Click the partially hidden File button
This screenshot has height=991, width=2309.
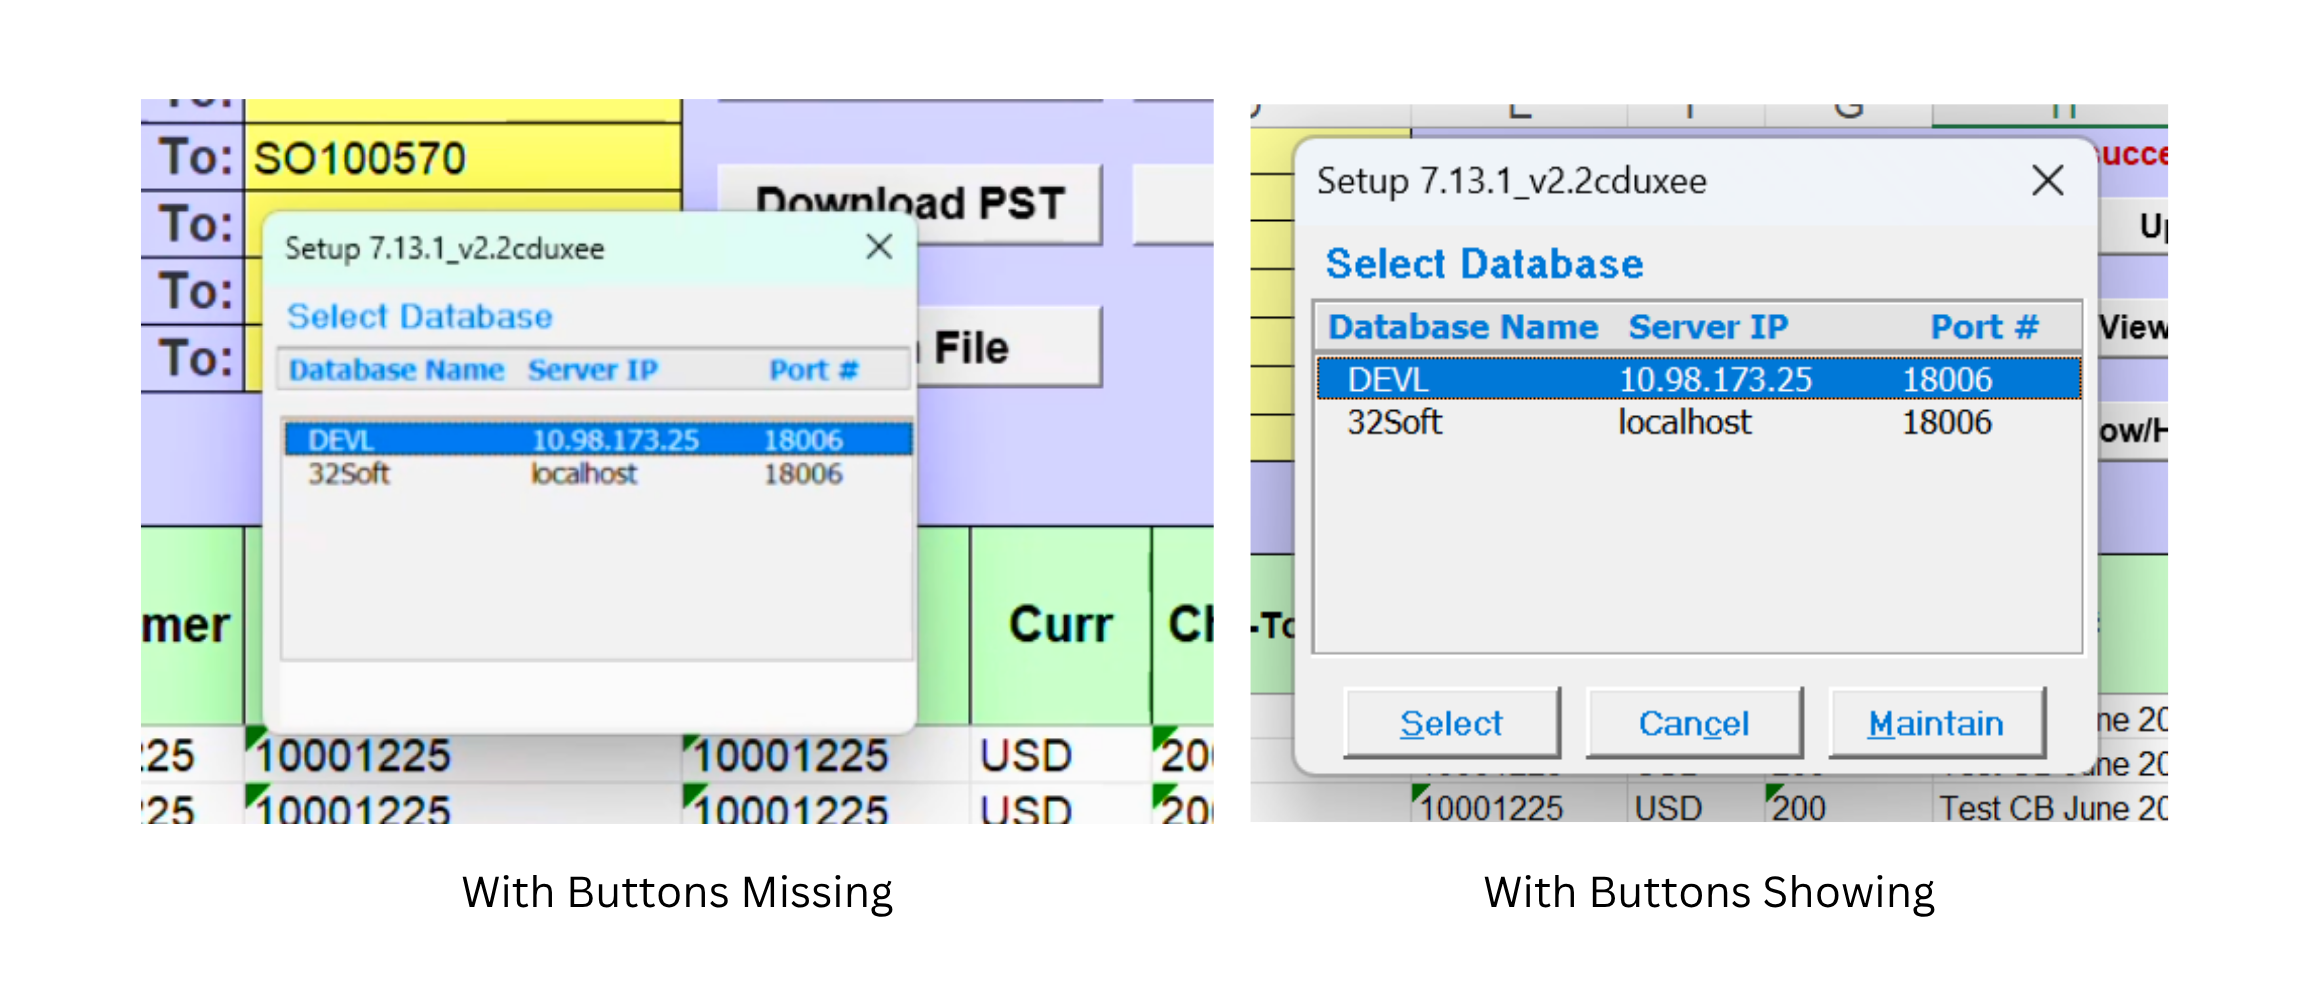pyautogui.click(x=1008, y=347)
